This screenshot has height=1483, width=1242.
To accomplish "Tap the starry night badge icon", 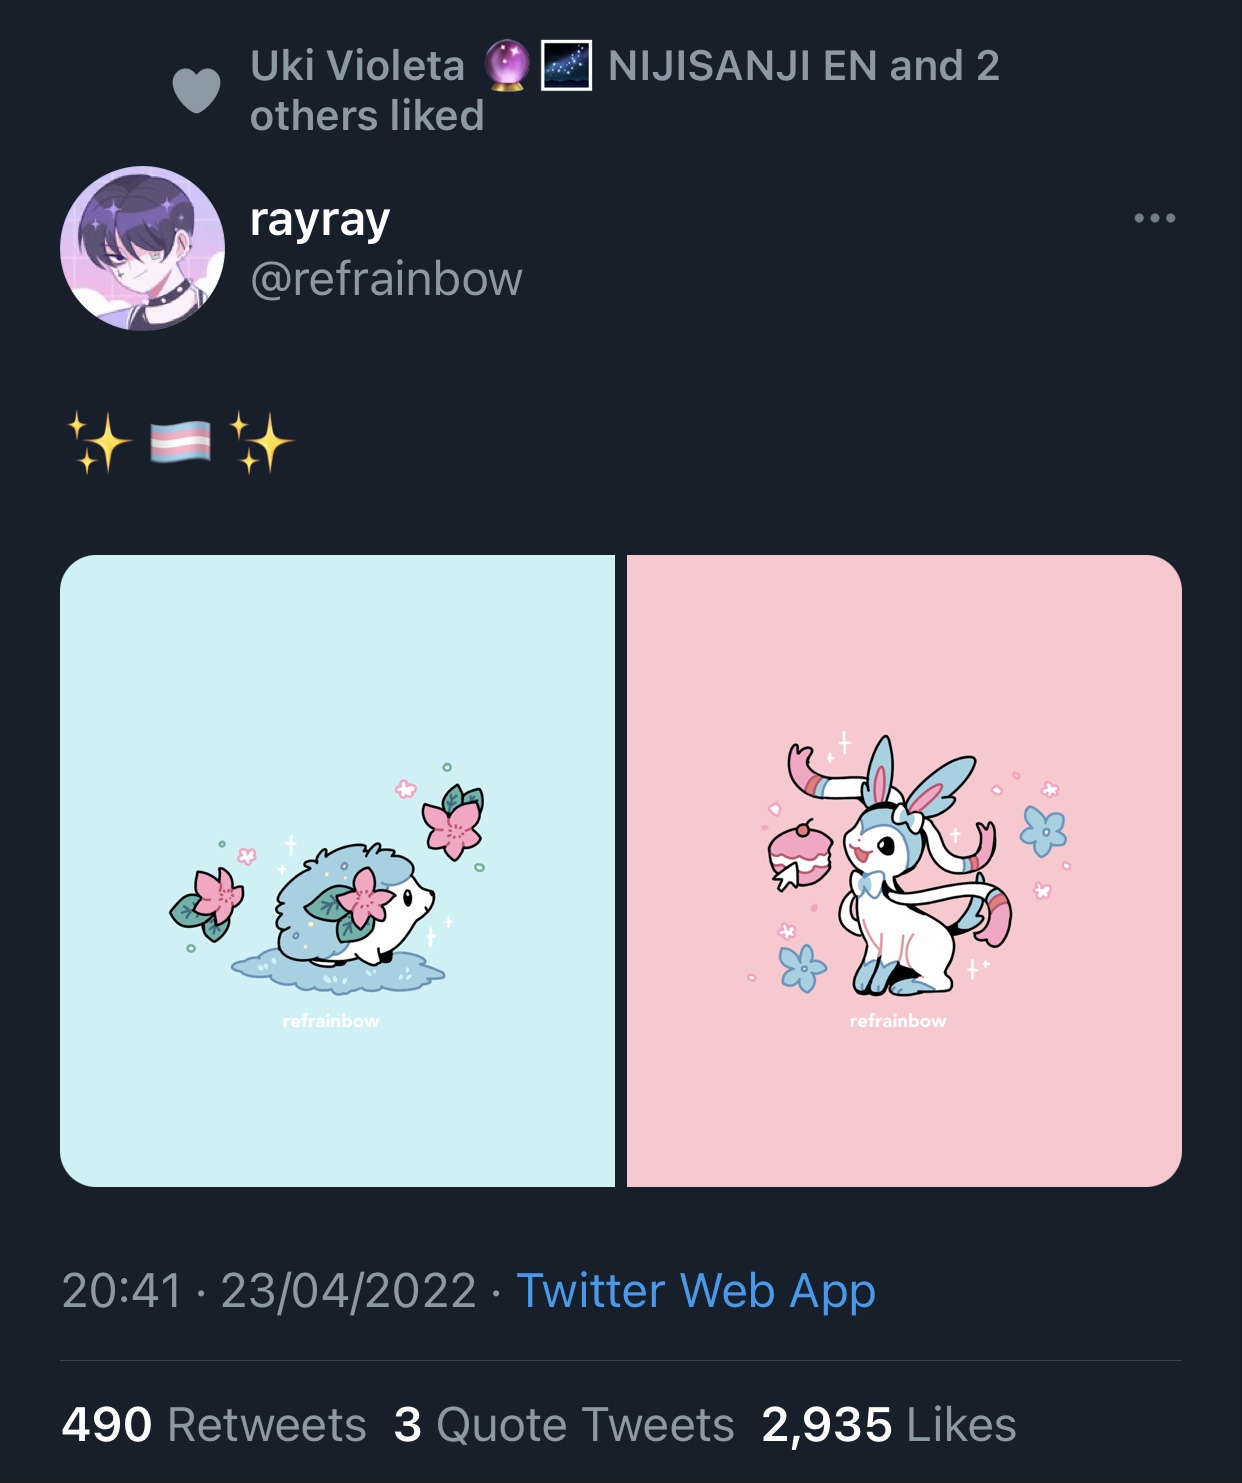I will coord(566,66).
